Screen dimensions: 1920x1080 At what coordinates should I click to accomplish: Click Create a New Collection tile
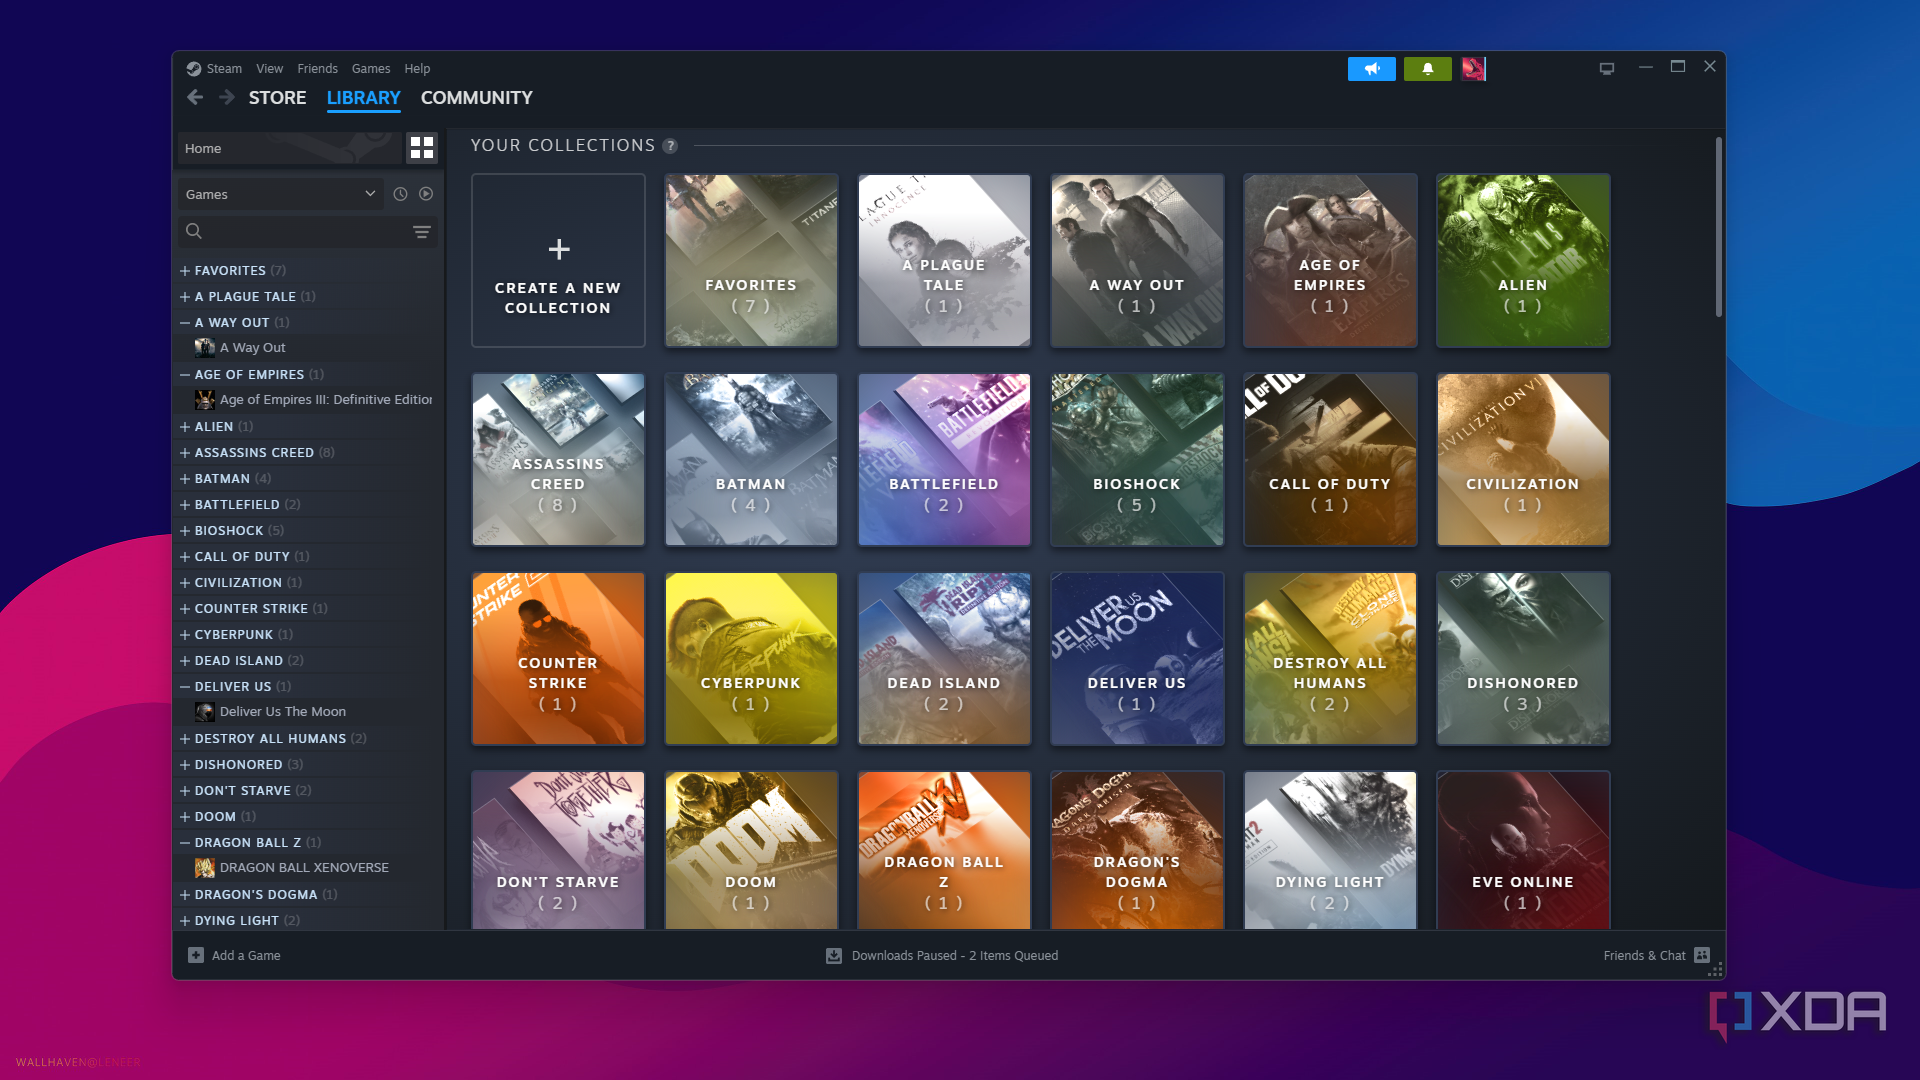(x=558, y=260)
